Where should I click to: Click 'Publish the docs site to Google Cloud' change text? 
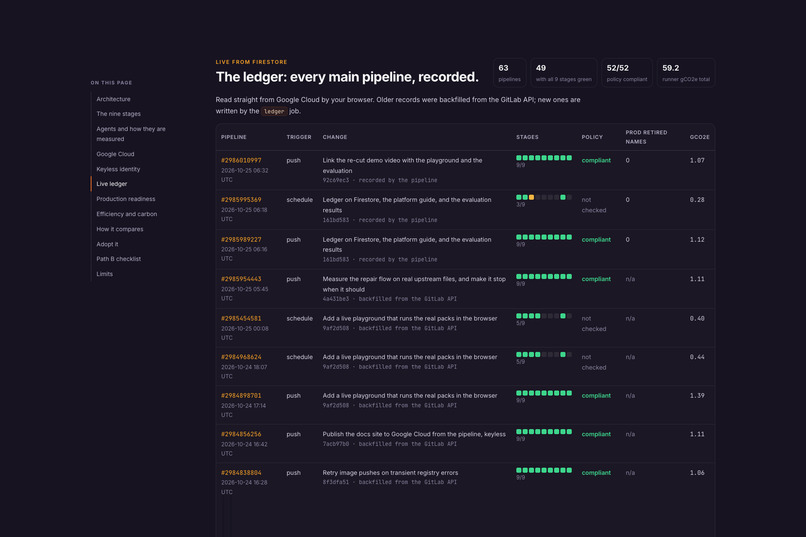(414, 434)
